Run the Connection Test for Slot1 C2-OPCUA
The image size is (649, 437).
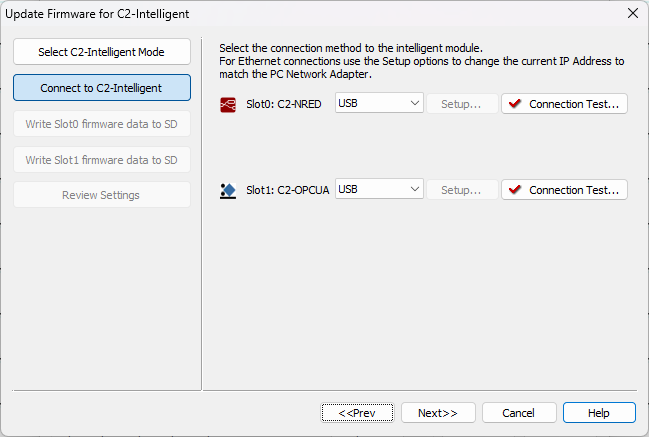[x=565, y=190]
